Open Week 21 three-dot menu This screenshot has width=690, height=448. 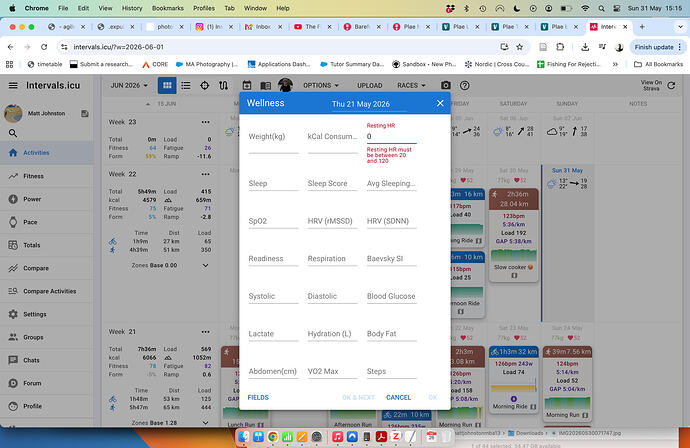coord(206,332)
